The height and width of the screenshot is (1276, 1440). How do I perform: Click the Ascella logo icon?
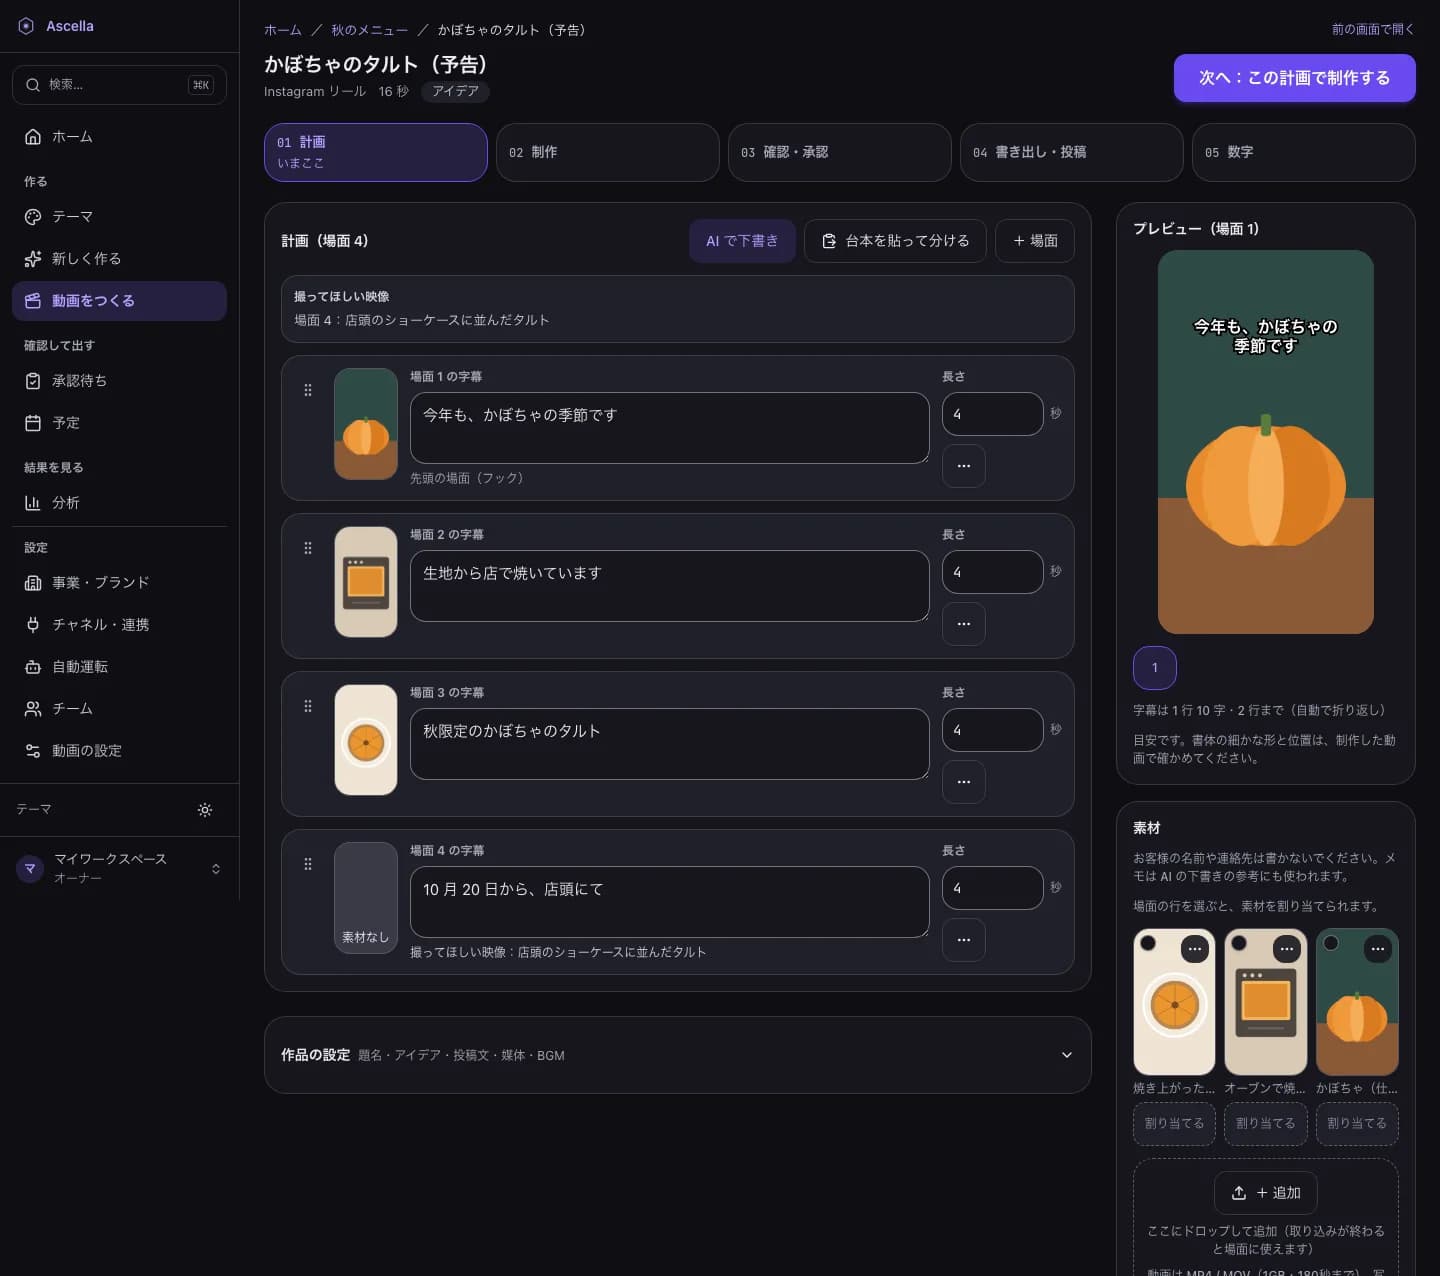[x=26, y=26]
